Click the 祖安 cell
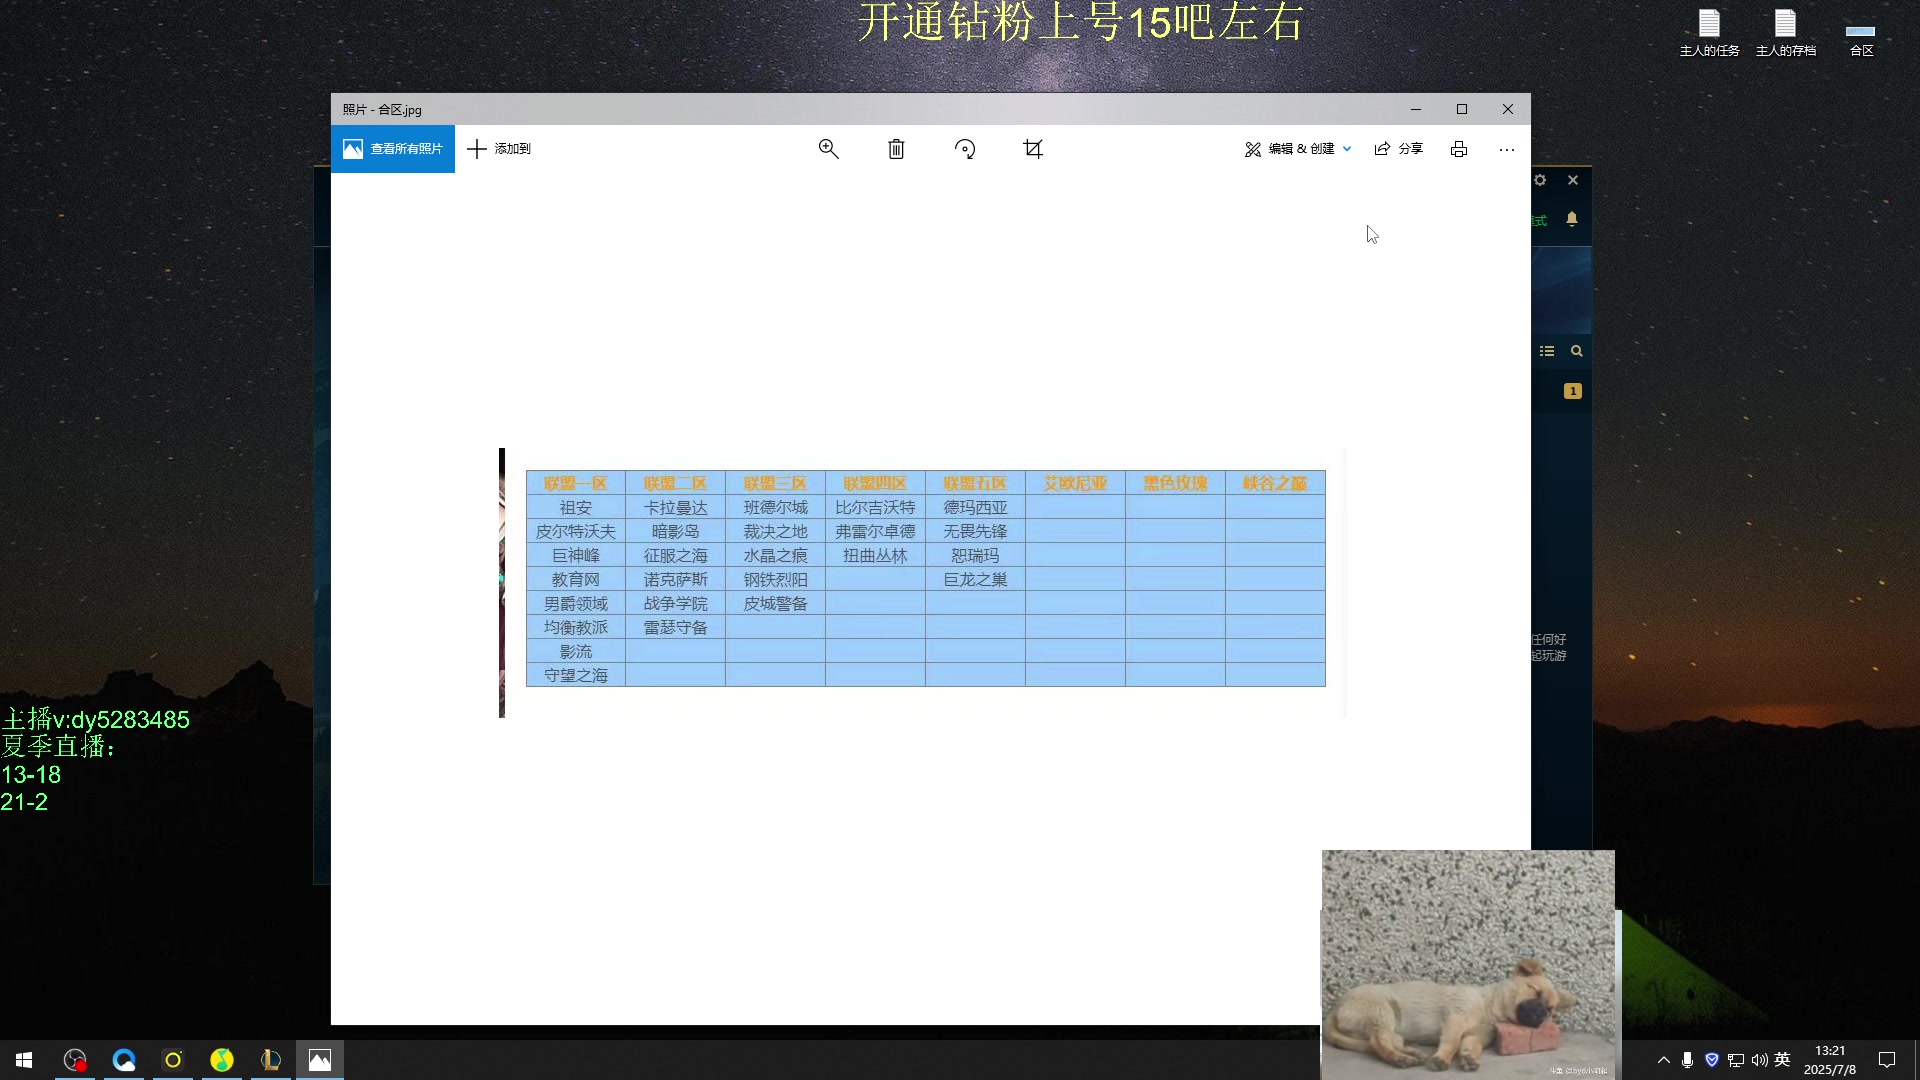1920x1080 pixels. [x=576, y=508]
